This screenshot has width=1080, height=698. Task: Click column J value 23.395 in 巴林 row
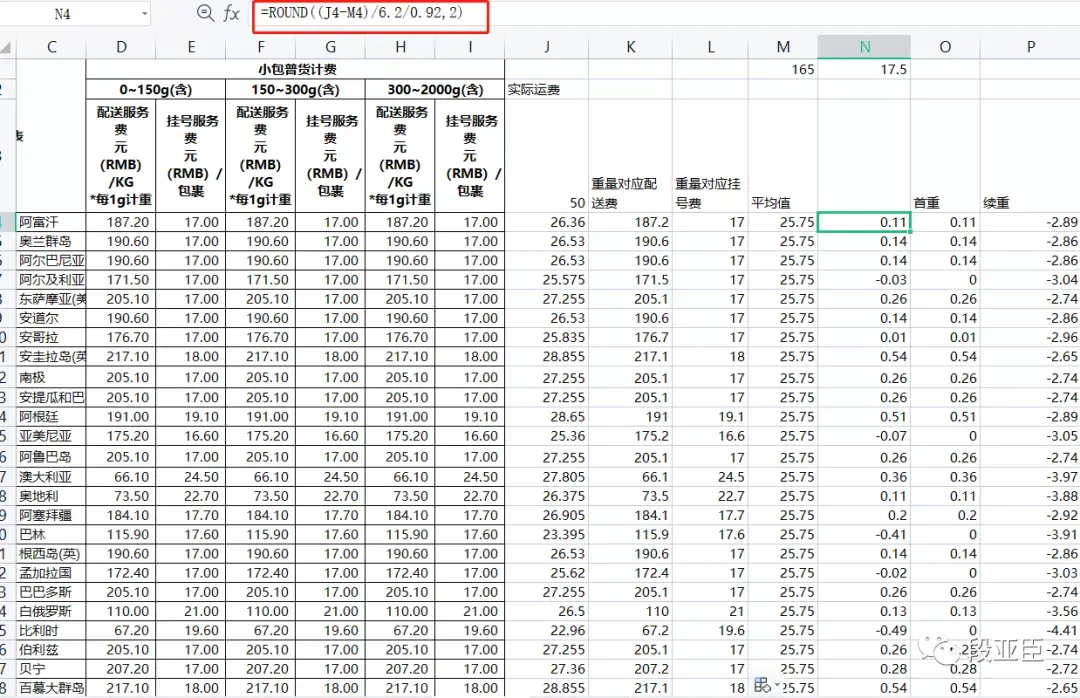(x=547, y=535)
